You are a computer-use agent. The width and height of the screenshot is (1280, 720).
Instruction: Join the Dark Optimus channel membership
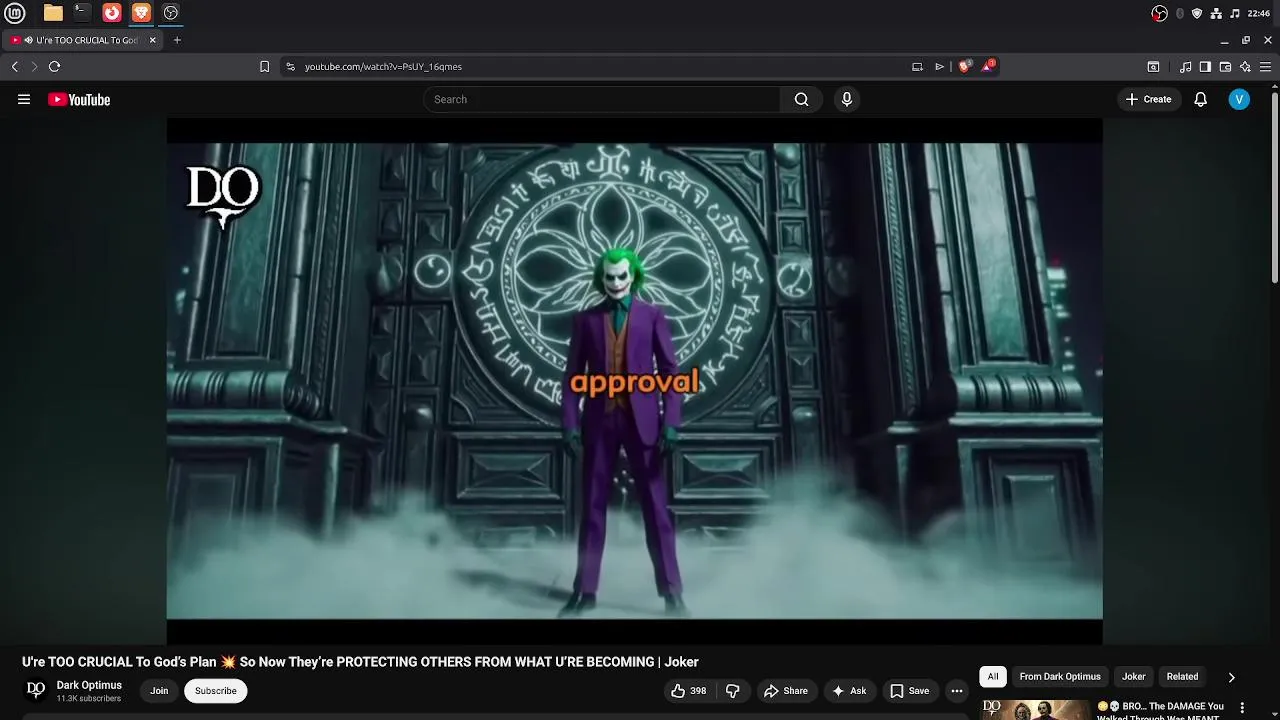tap(159, 691)
